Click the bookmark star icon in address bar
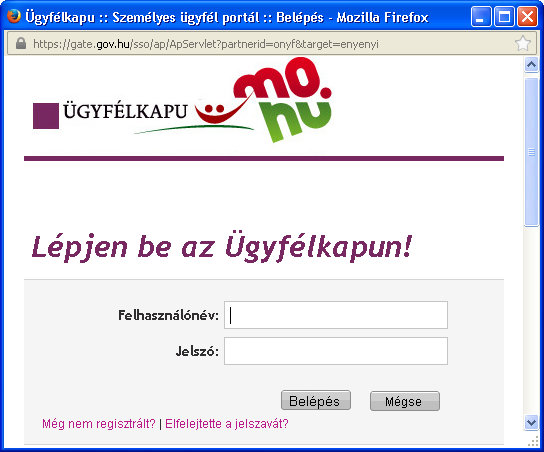This screenshot has height=452, width=544. pos(522,43)
